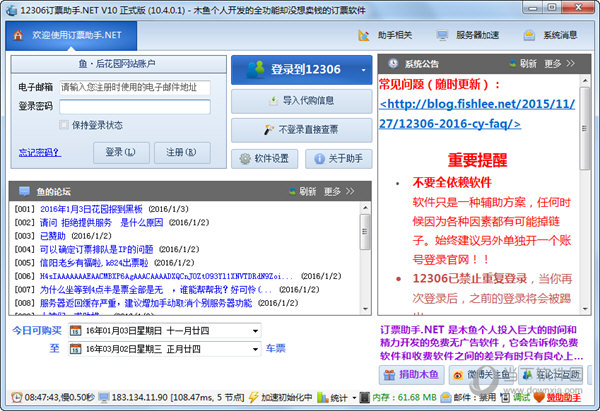Image resolution: width=600 pixels, height=411 pixels.
Task: Open the 至 end date dropdown
Action: pos(255,349)
